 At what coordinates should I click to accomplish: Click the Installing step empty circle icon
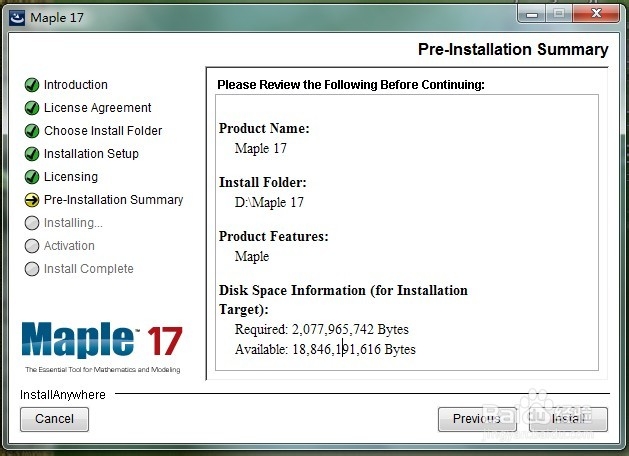(x=32, y=223)
